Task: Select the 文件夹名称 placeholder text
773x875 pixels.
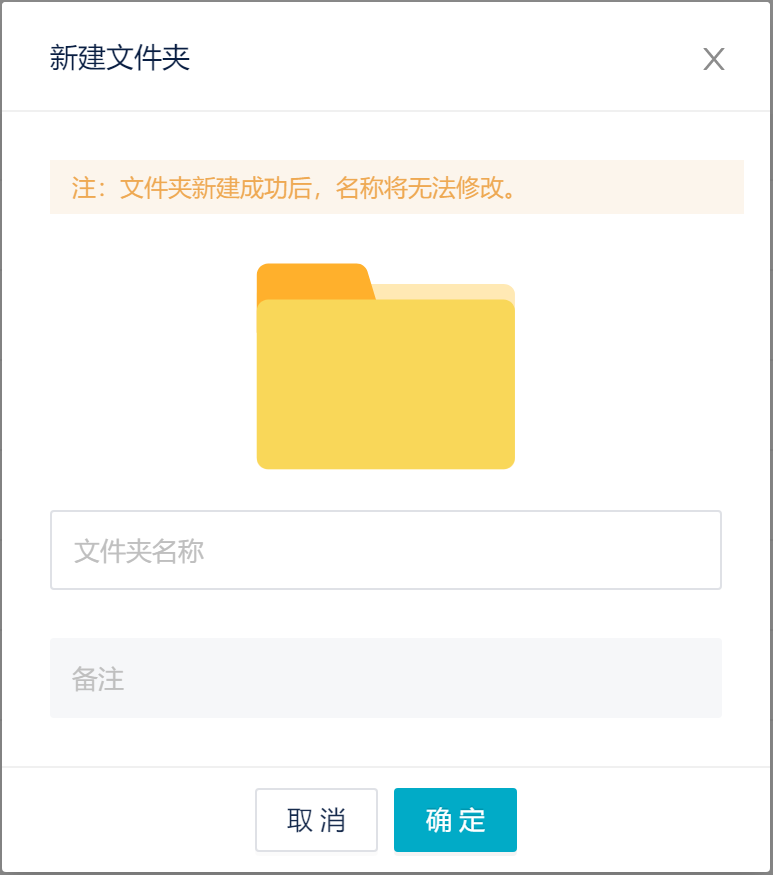Action: tap(139, 551)
